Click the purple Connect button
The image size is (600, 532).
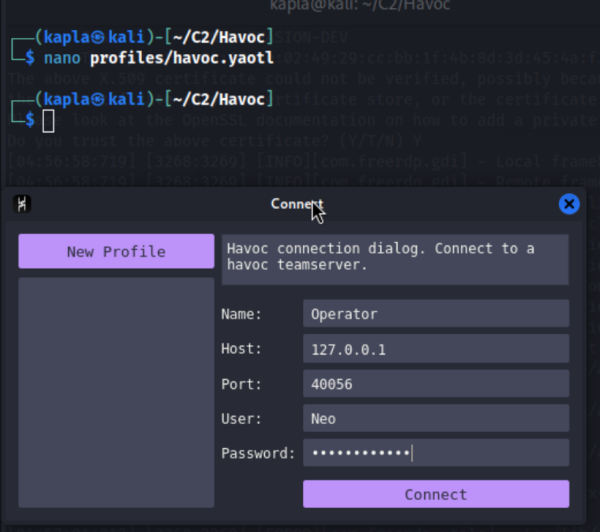click(x=436, y=494)
